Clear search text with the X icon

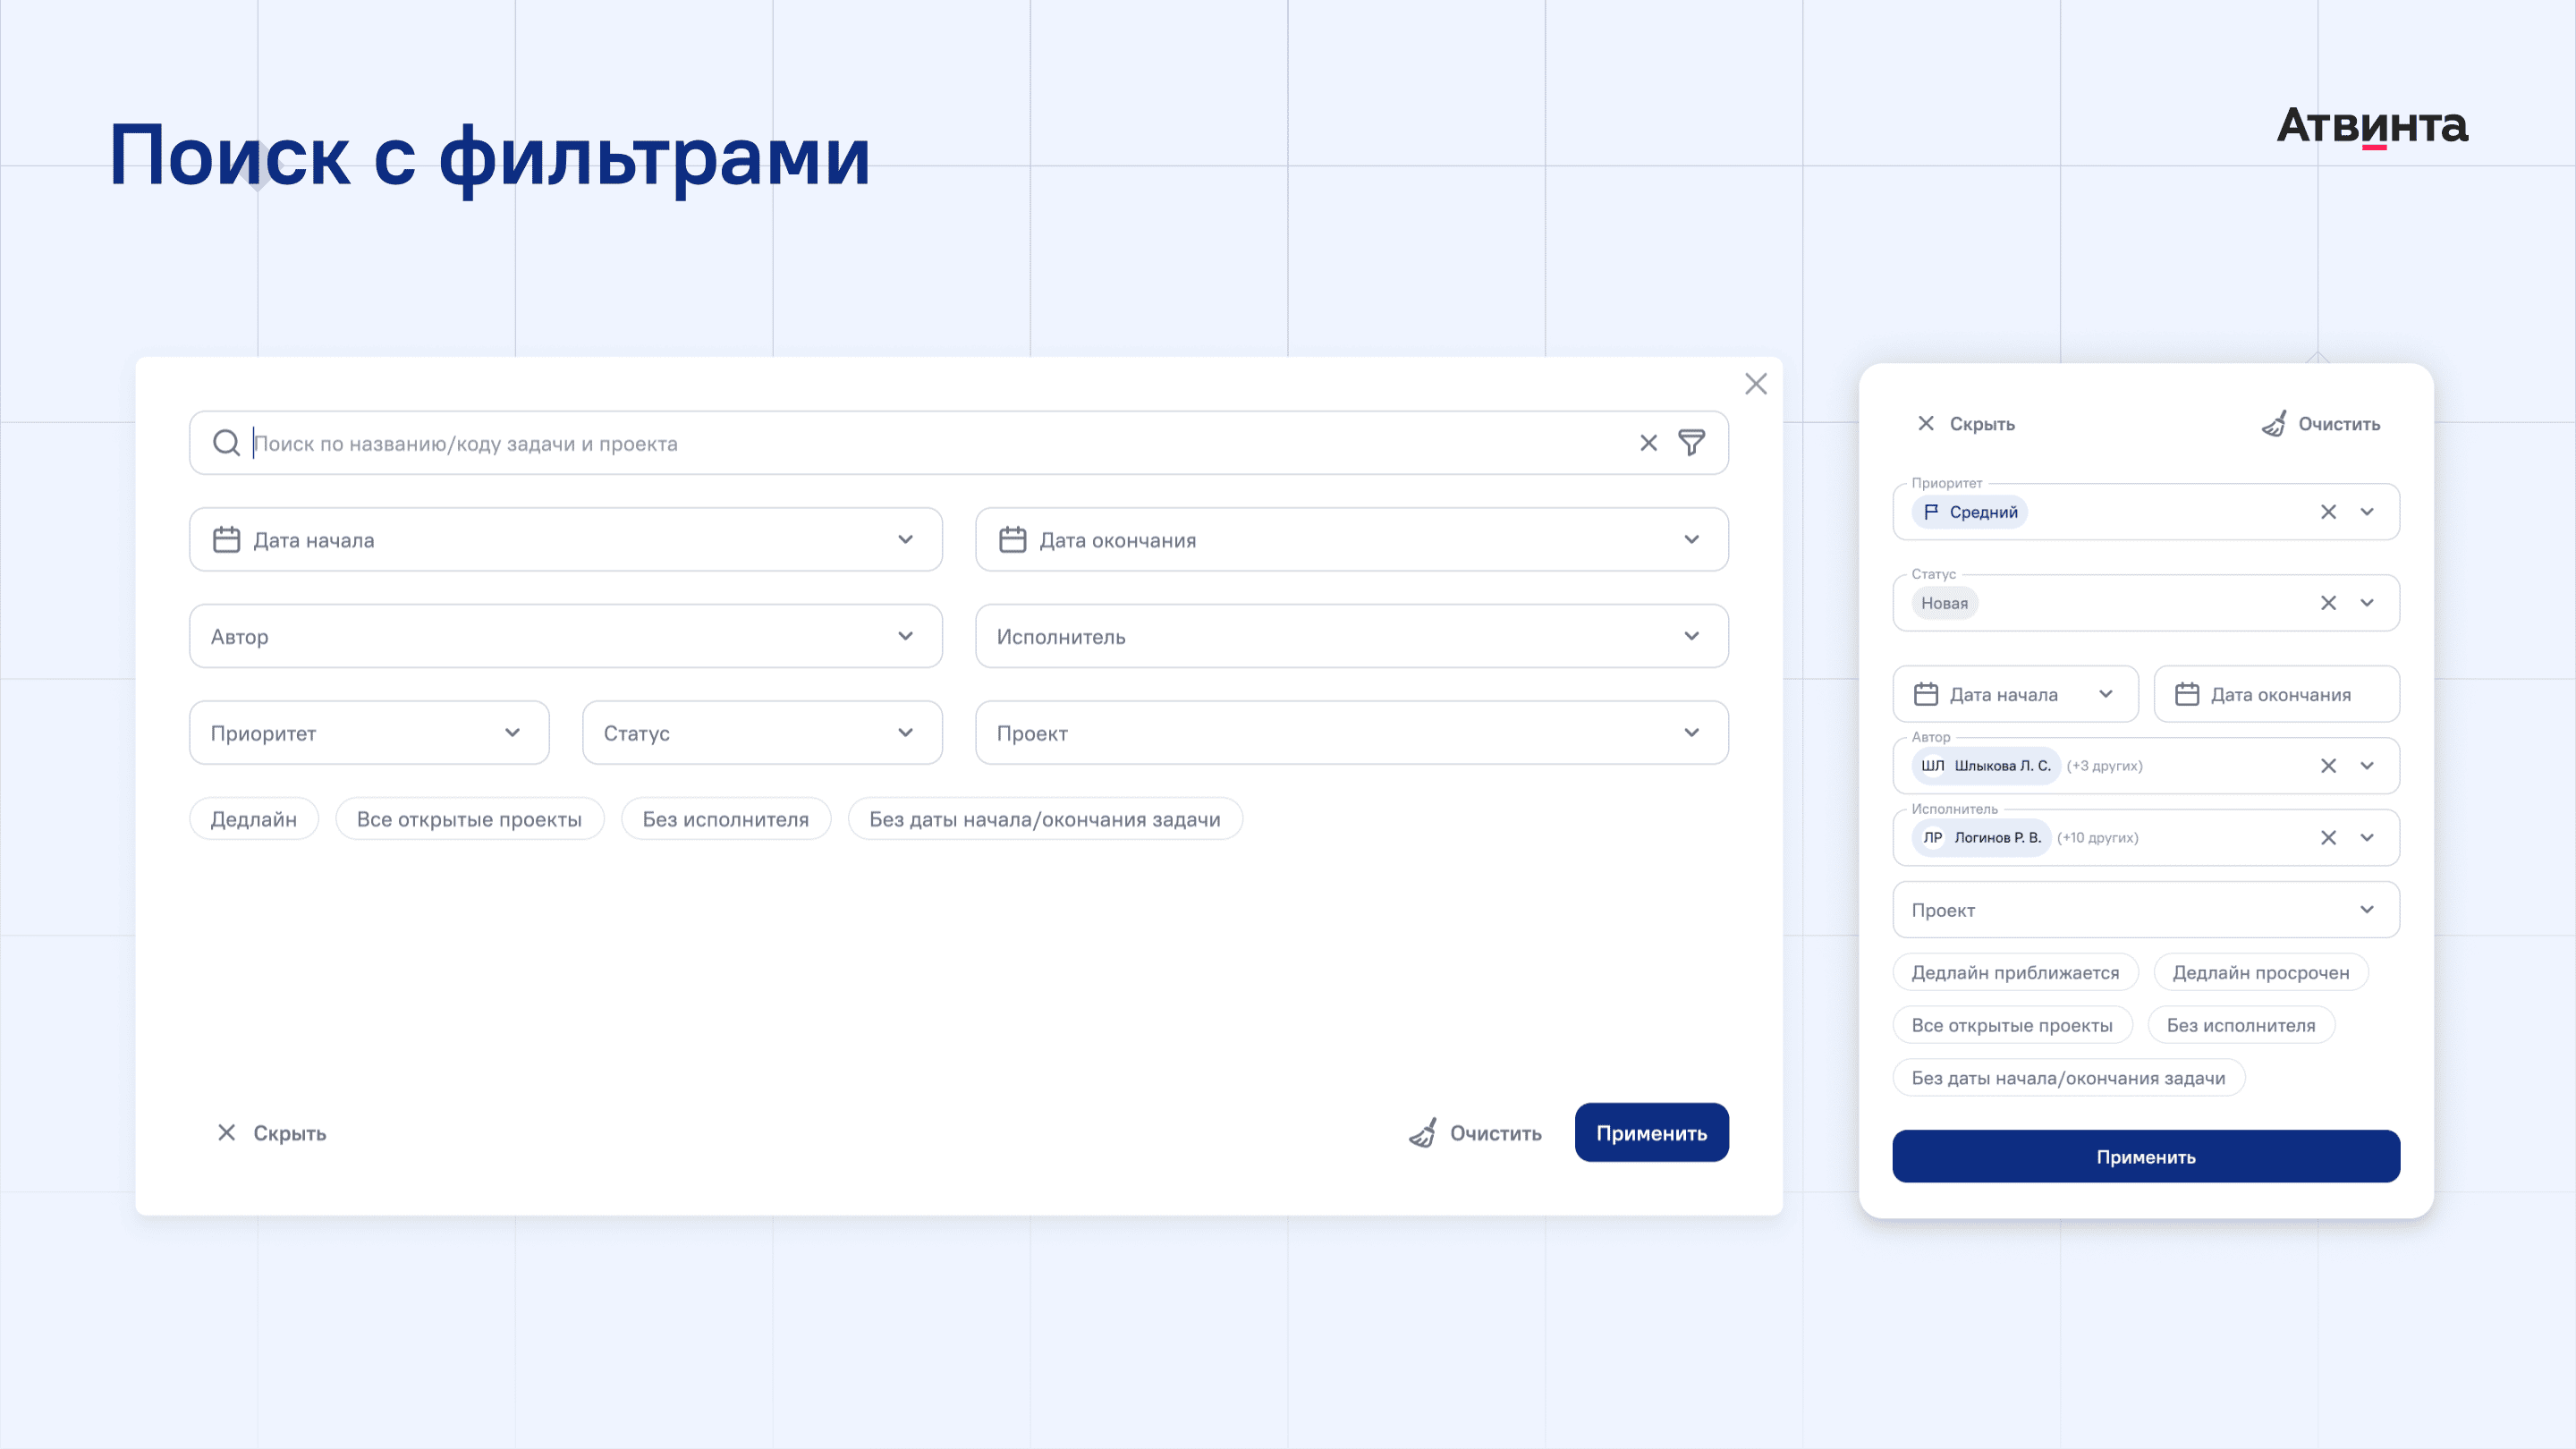pos(1648,443)
